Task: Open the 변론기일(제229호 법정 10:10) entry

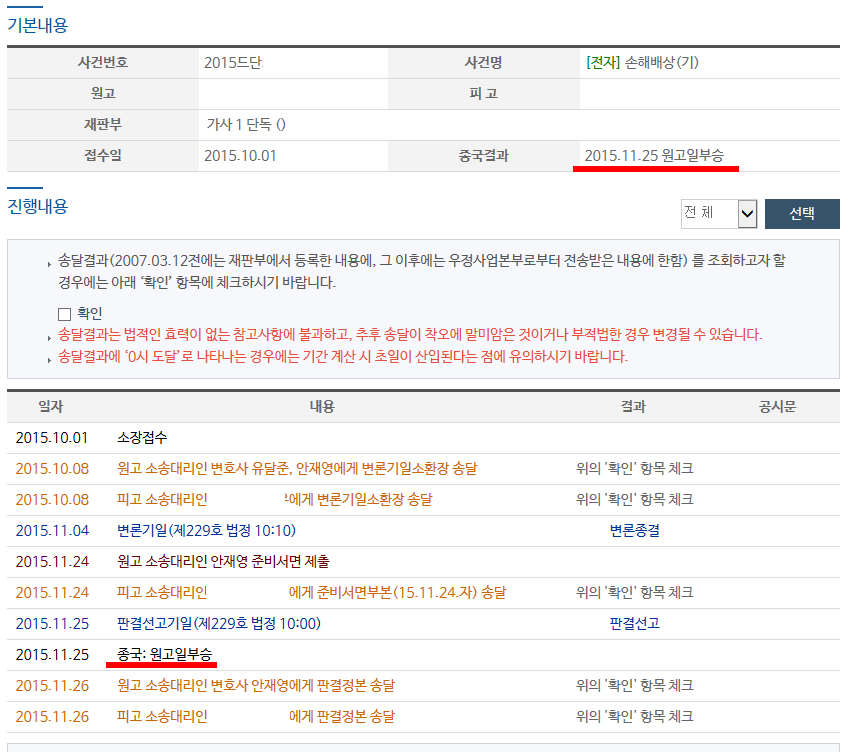Action: coord(206,531)
